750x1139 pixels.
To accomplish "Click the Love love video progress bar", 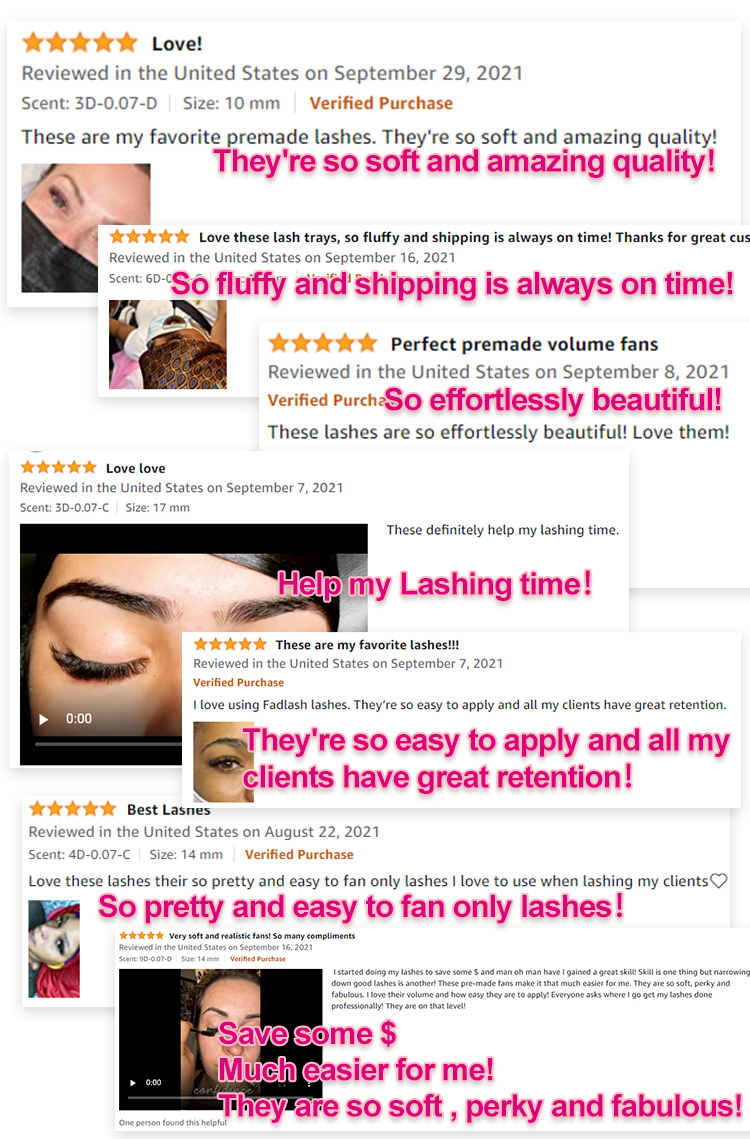I will pos(108,744).
